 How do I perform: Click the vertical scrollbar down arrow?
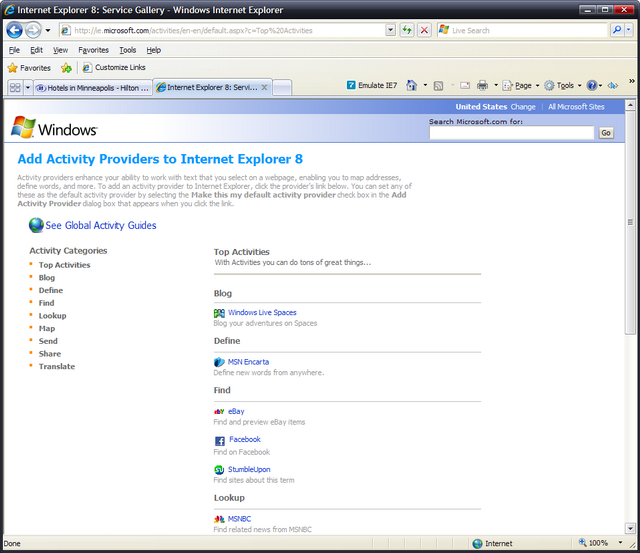630,529
